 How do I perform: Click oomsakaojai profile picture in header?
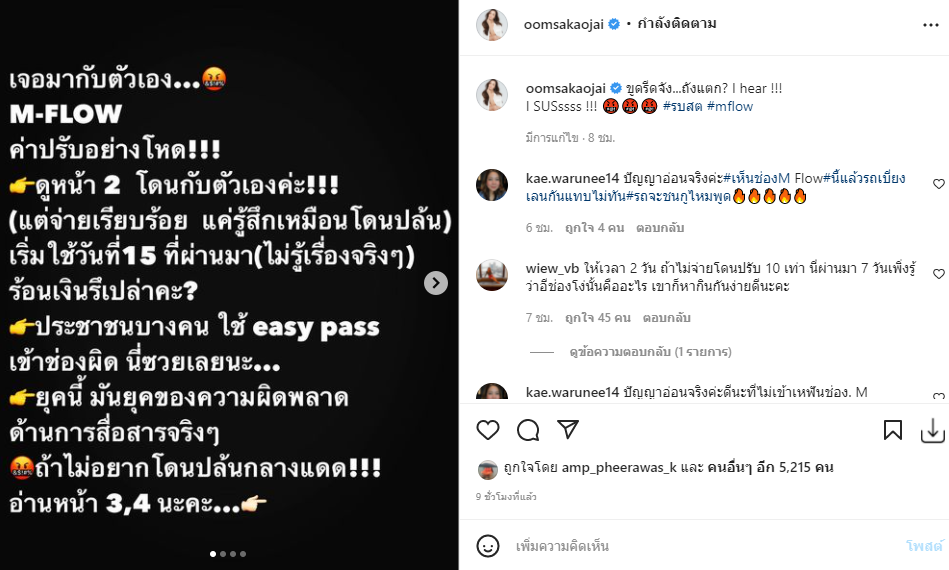[492, 25]
